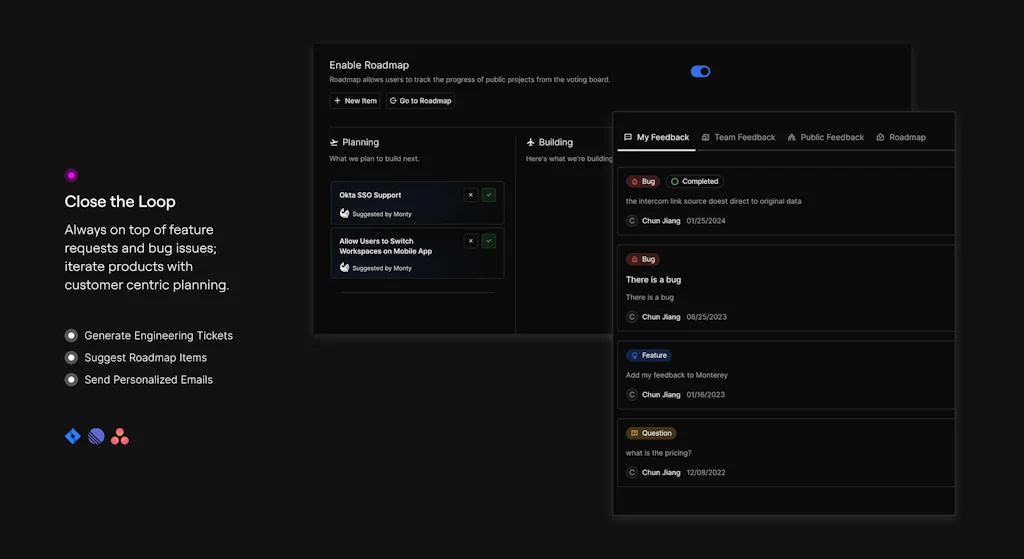Click the Chun Jiang avatar dated 01/16/2023
Viewport: 1024px width, 559px height.
tap(632, 394)
